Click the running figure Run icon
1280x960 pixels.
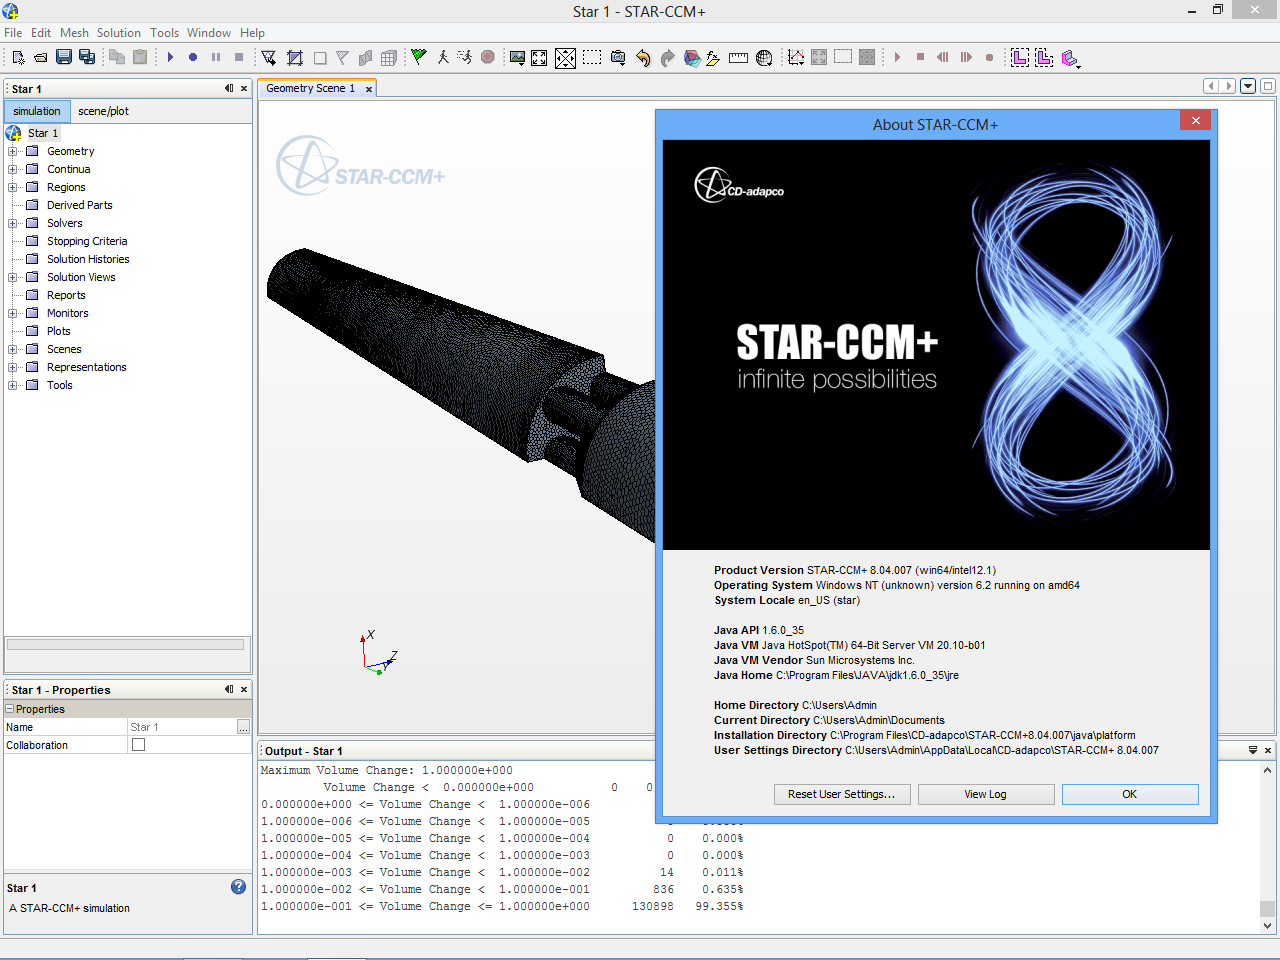click(465, 57)
